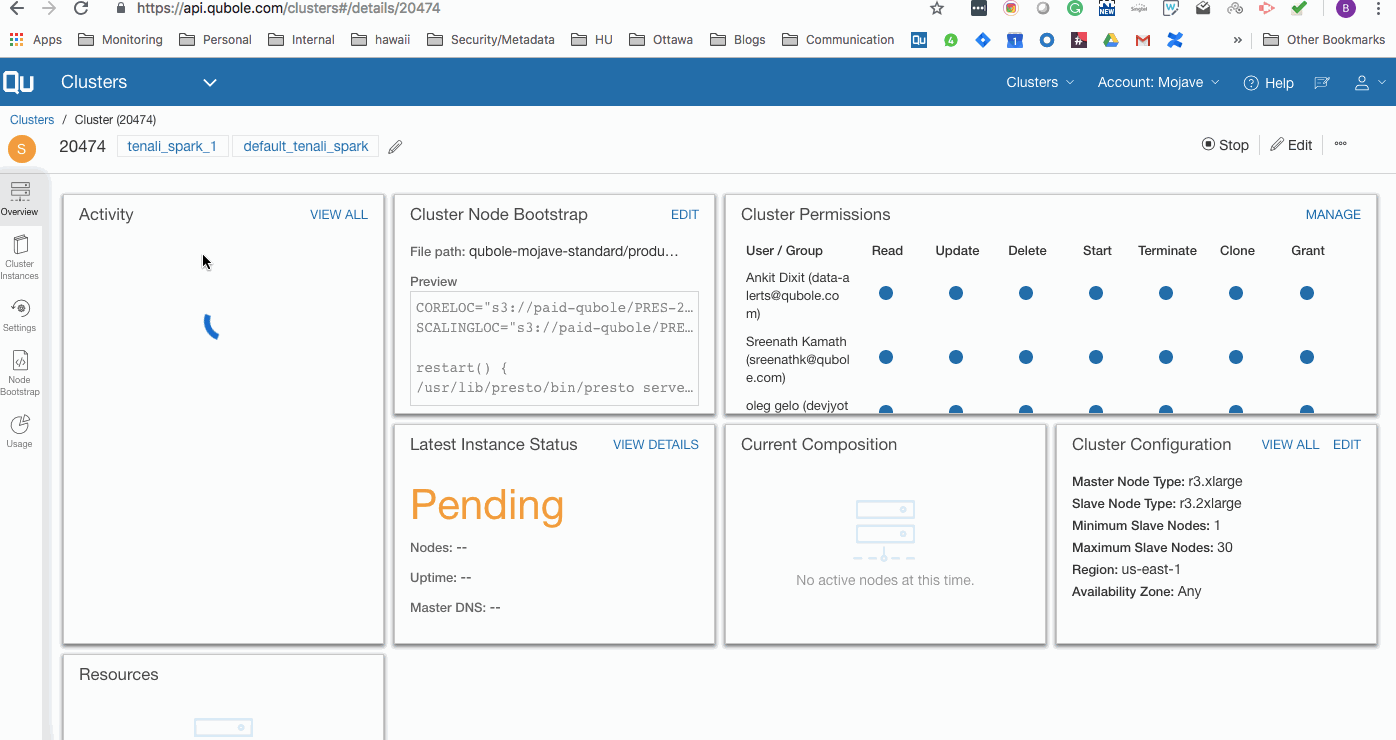Screen dimensions: 1396x740
Task: Click the Clusters breadcrumb link
Action: 32,120
